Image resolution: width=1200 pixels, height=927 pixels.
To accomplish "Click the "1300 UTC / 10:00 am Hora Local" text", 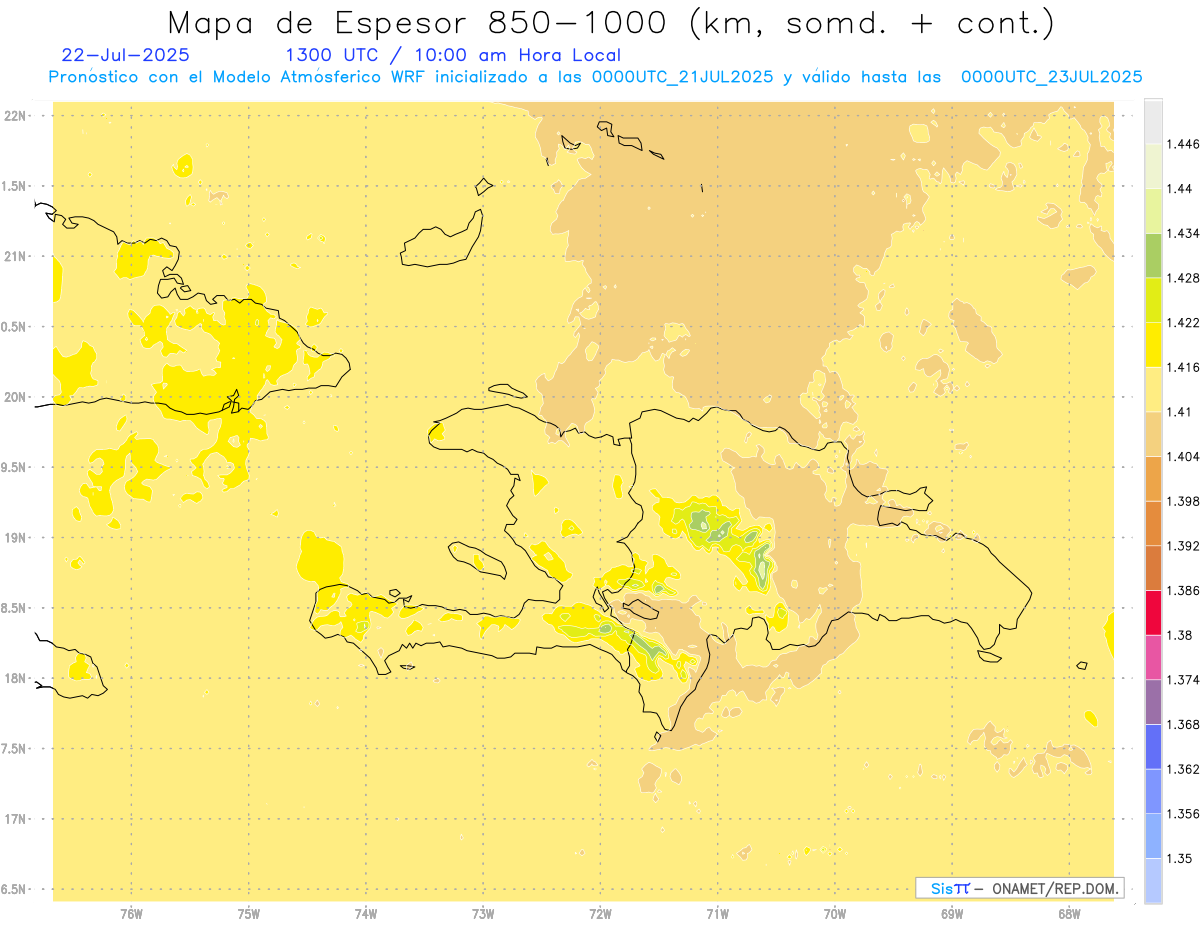I will 453,56.
